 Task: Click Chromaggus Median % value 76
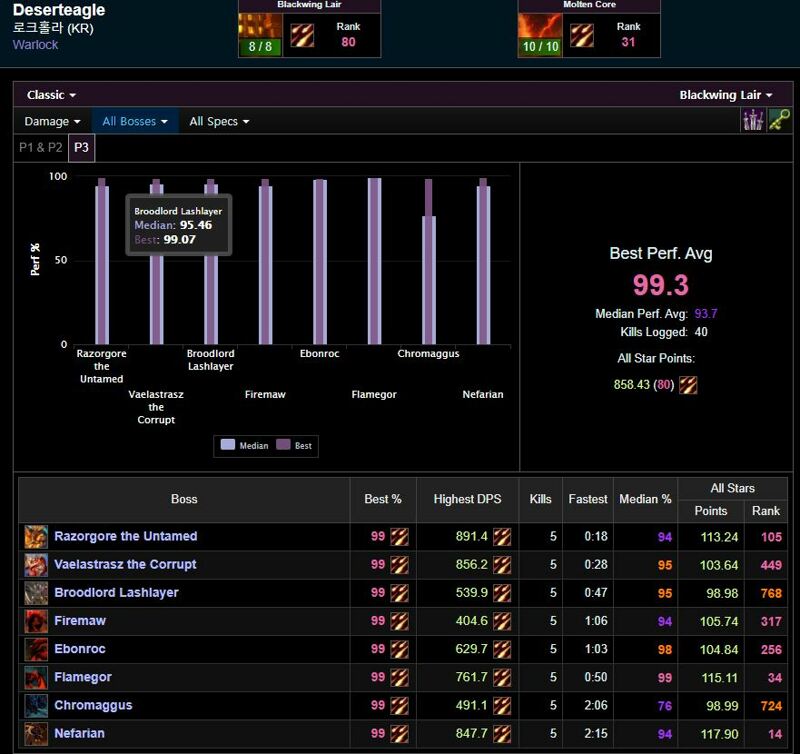click(664, 706)
